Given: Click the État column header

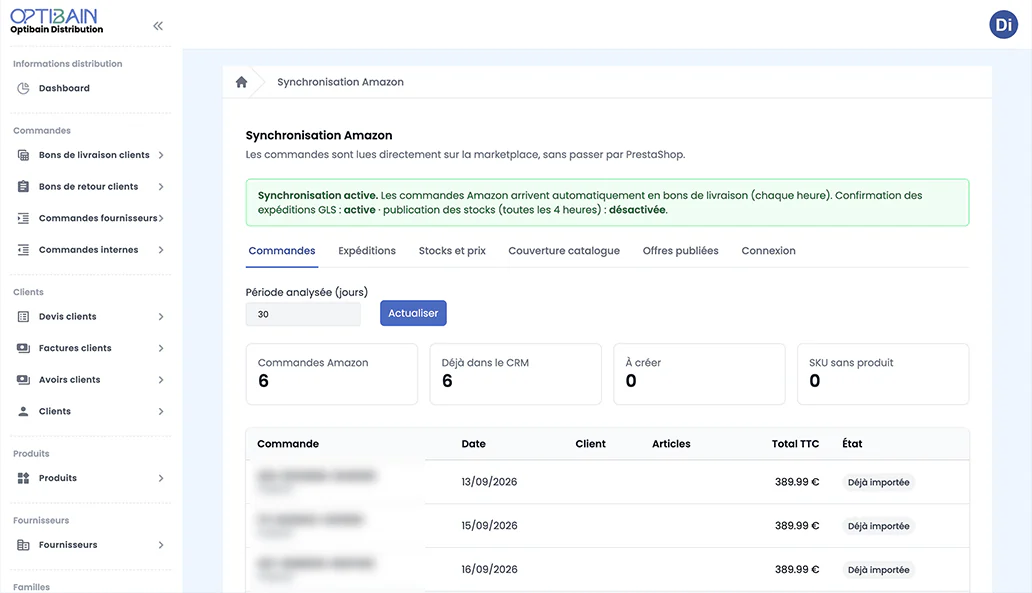Looking at the screenshot, I should 852,444.
